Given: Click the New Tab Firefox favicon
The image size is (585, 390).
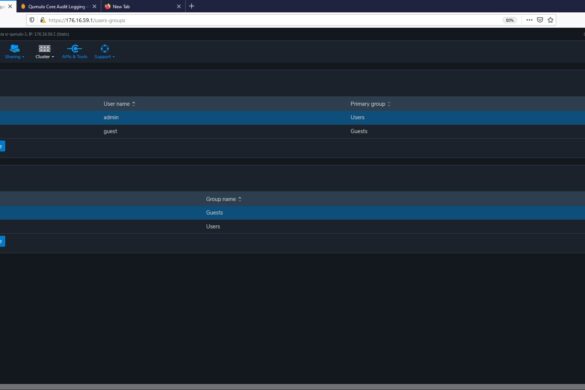Looking at the screenshot, I should point(108,6).
